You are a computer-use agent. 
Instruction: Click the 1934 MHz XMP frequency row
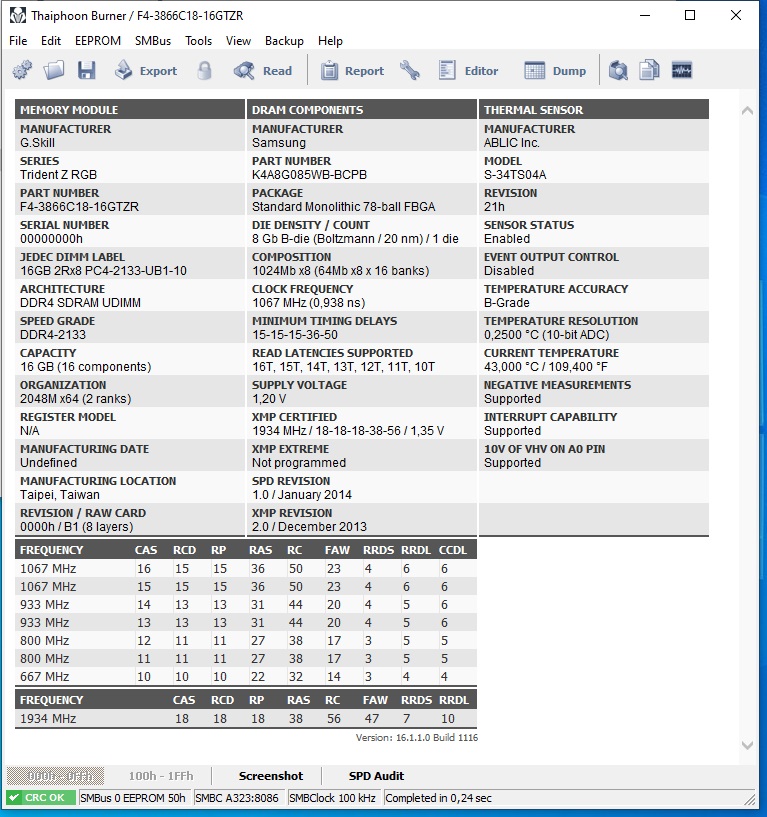pos(246,719)
